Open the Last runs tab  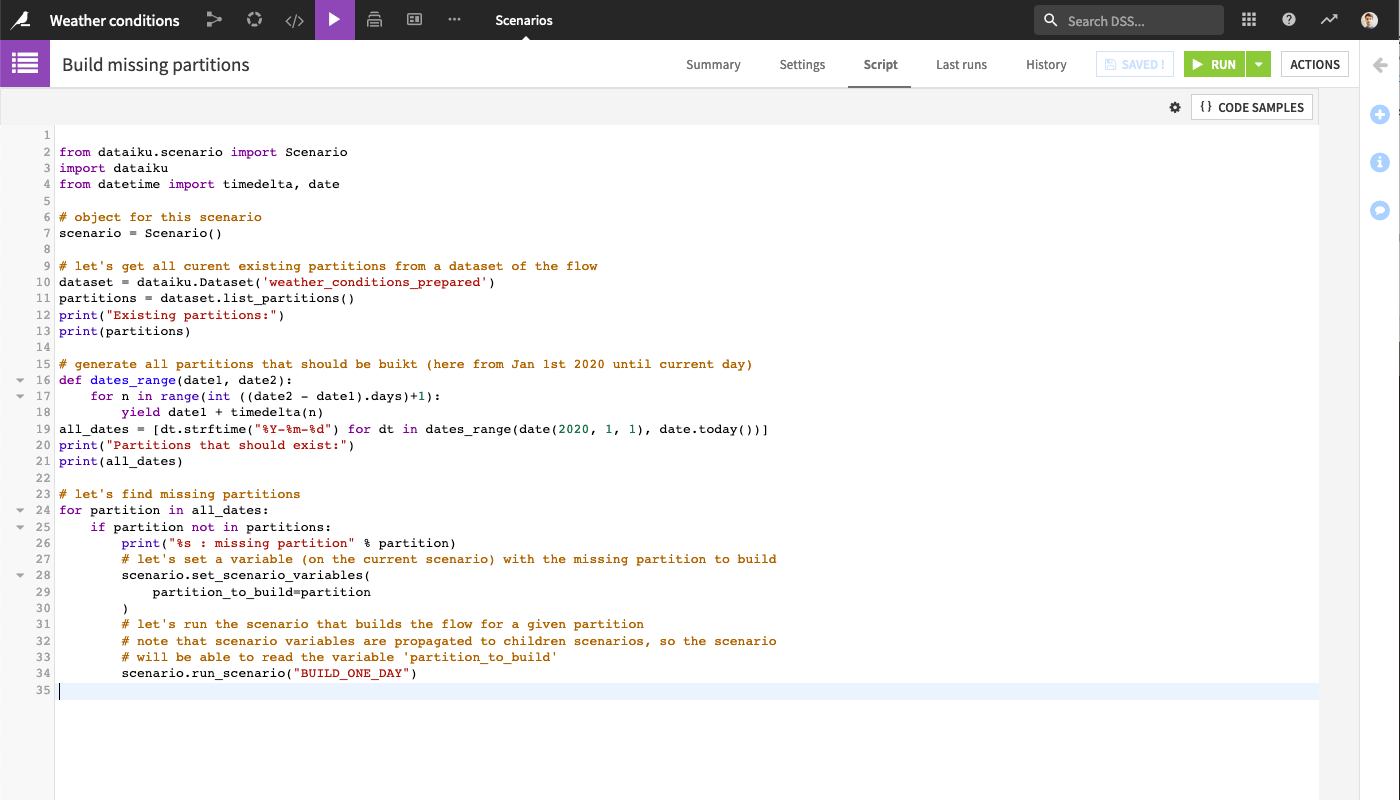coord(961,64)
